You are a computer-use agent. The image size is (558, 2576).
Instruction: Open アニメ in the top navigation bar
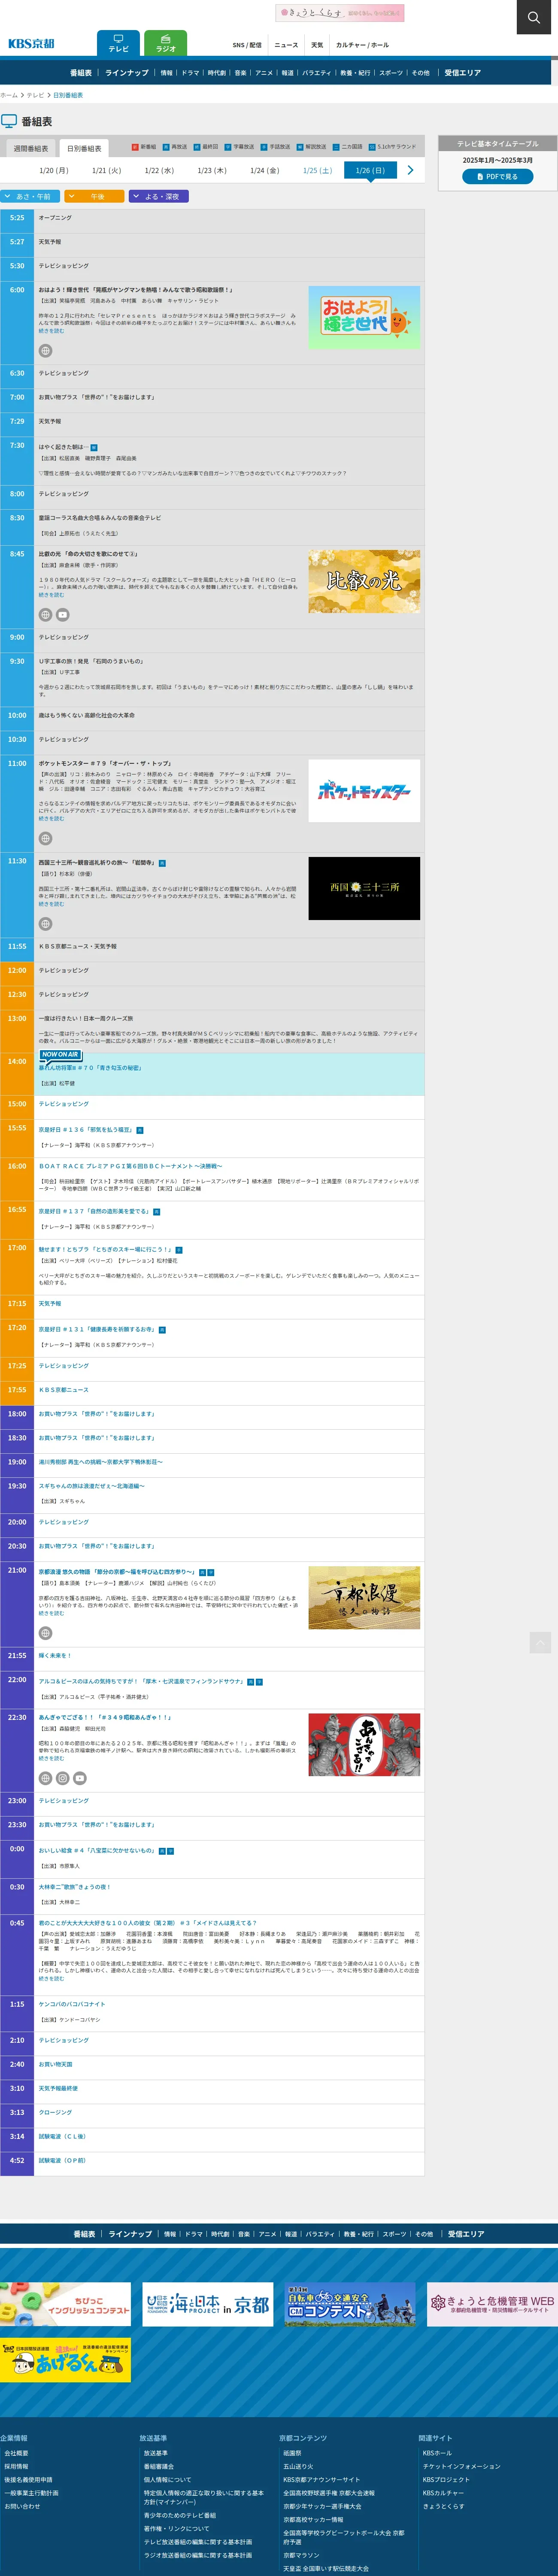(x=264, y=72)
